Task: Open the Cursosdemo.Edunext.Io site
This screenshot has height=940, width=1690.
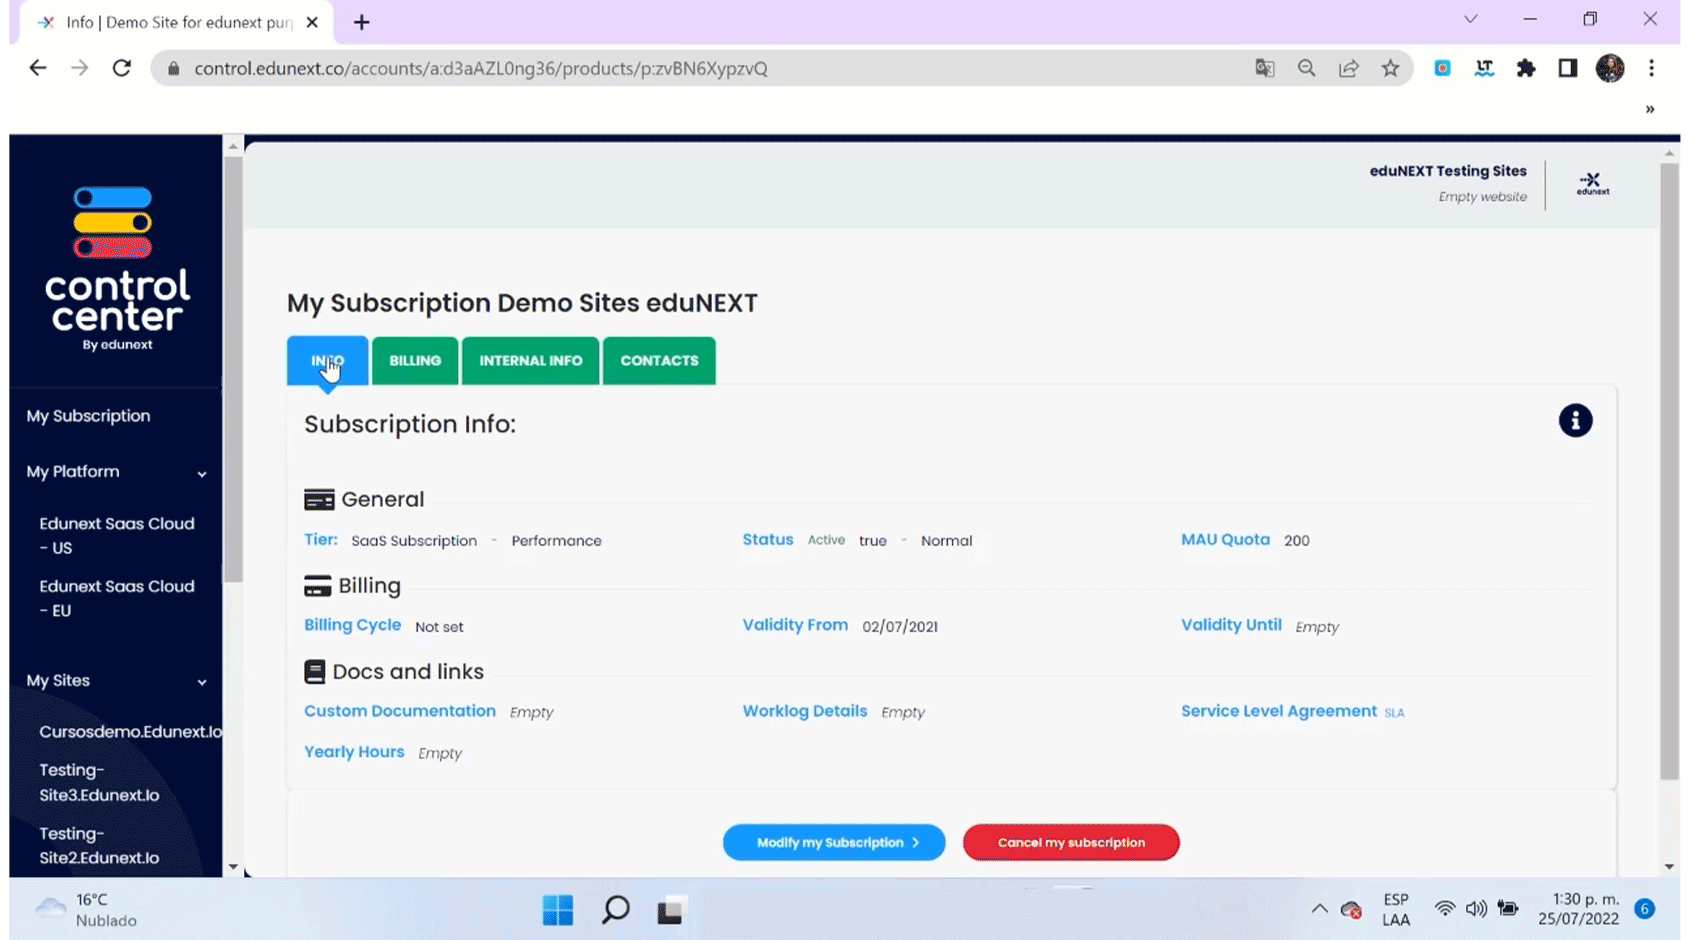Action: click(130, 732)
